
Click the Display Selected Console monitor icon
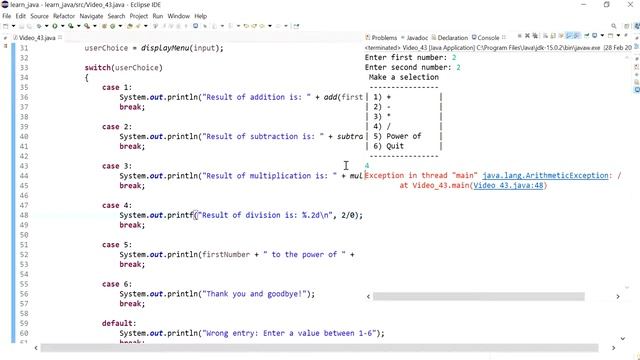click(x=594, y=36)
